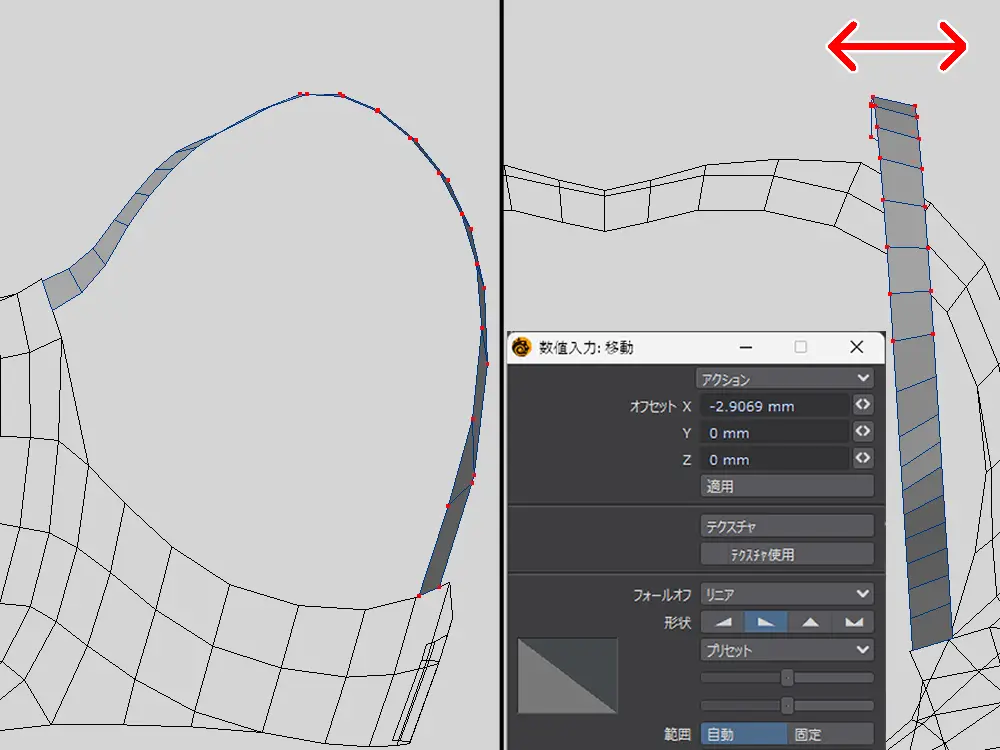This screenshot has width=1000, height=750.
Task: Open the アクション dropdown
Action: coord(786,379)
